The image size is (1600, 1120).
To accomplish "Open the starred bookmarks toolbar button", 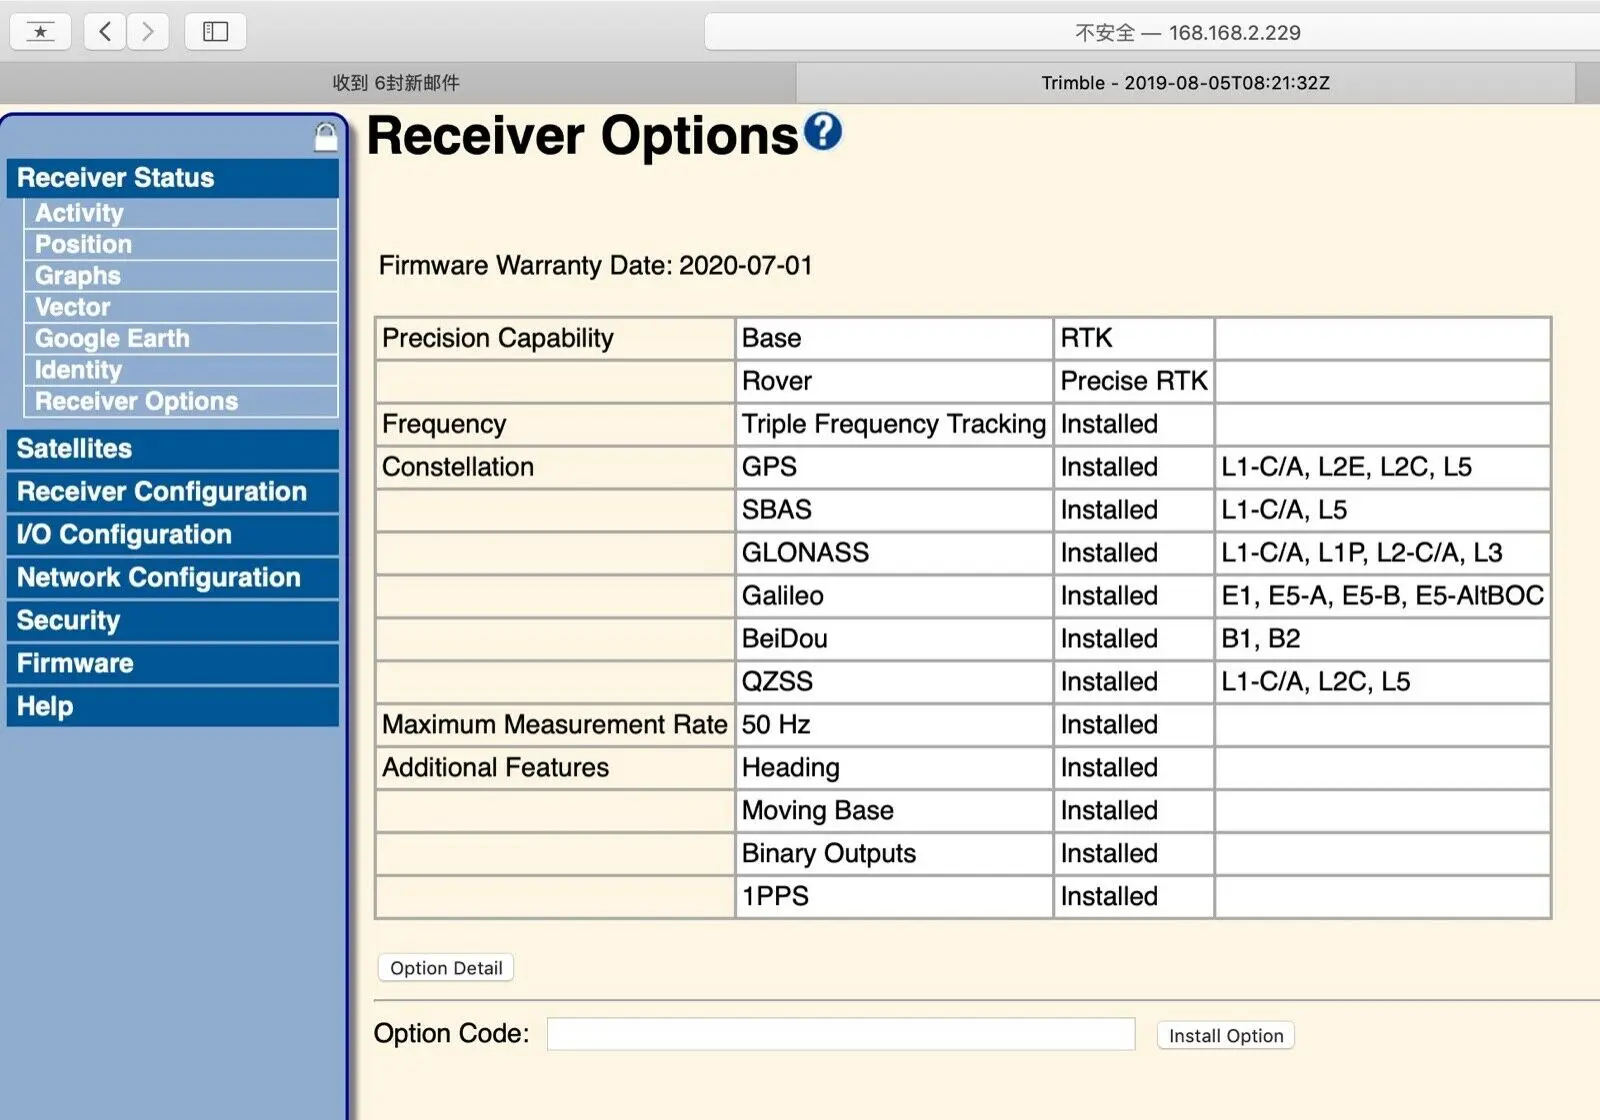I will click(x=40, y=32).
